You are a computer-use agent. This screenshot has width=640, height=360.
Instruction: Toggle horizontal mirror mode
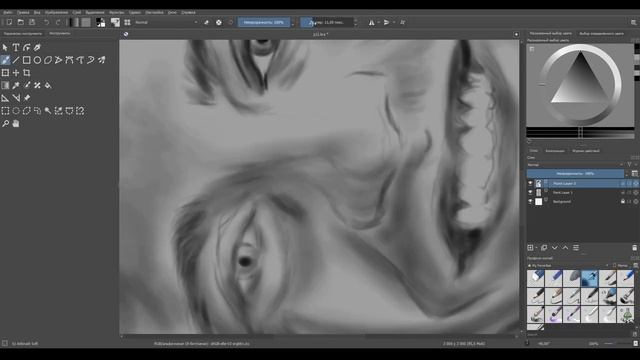click(371, 22)
